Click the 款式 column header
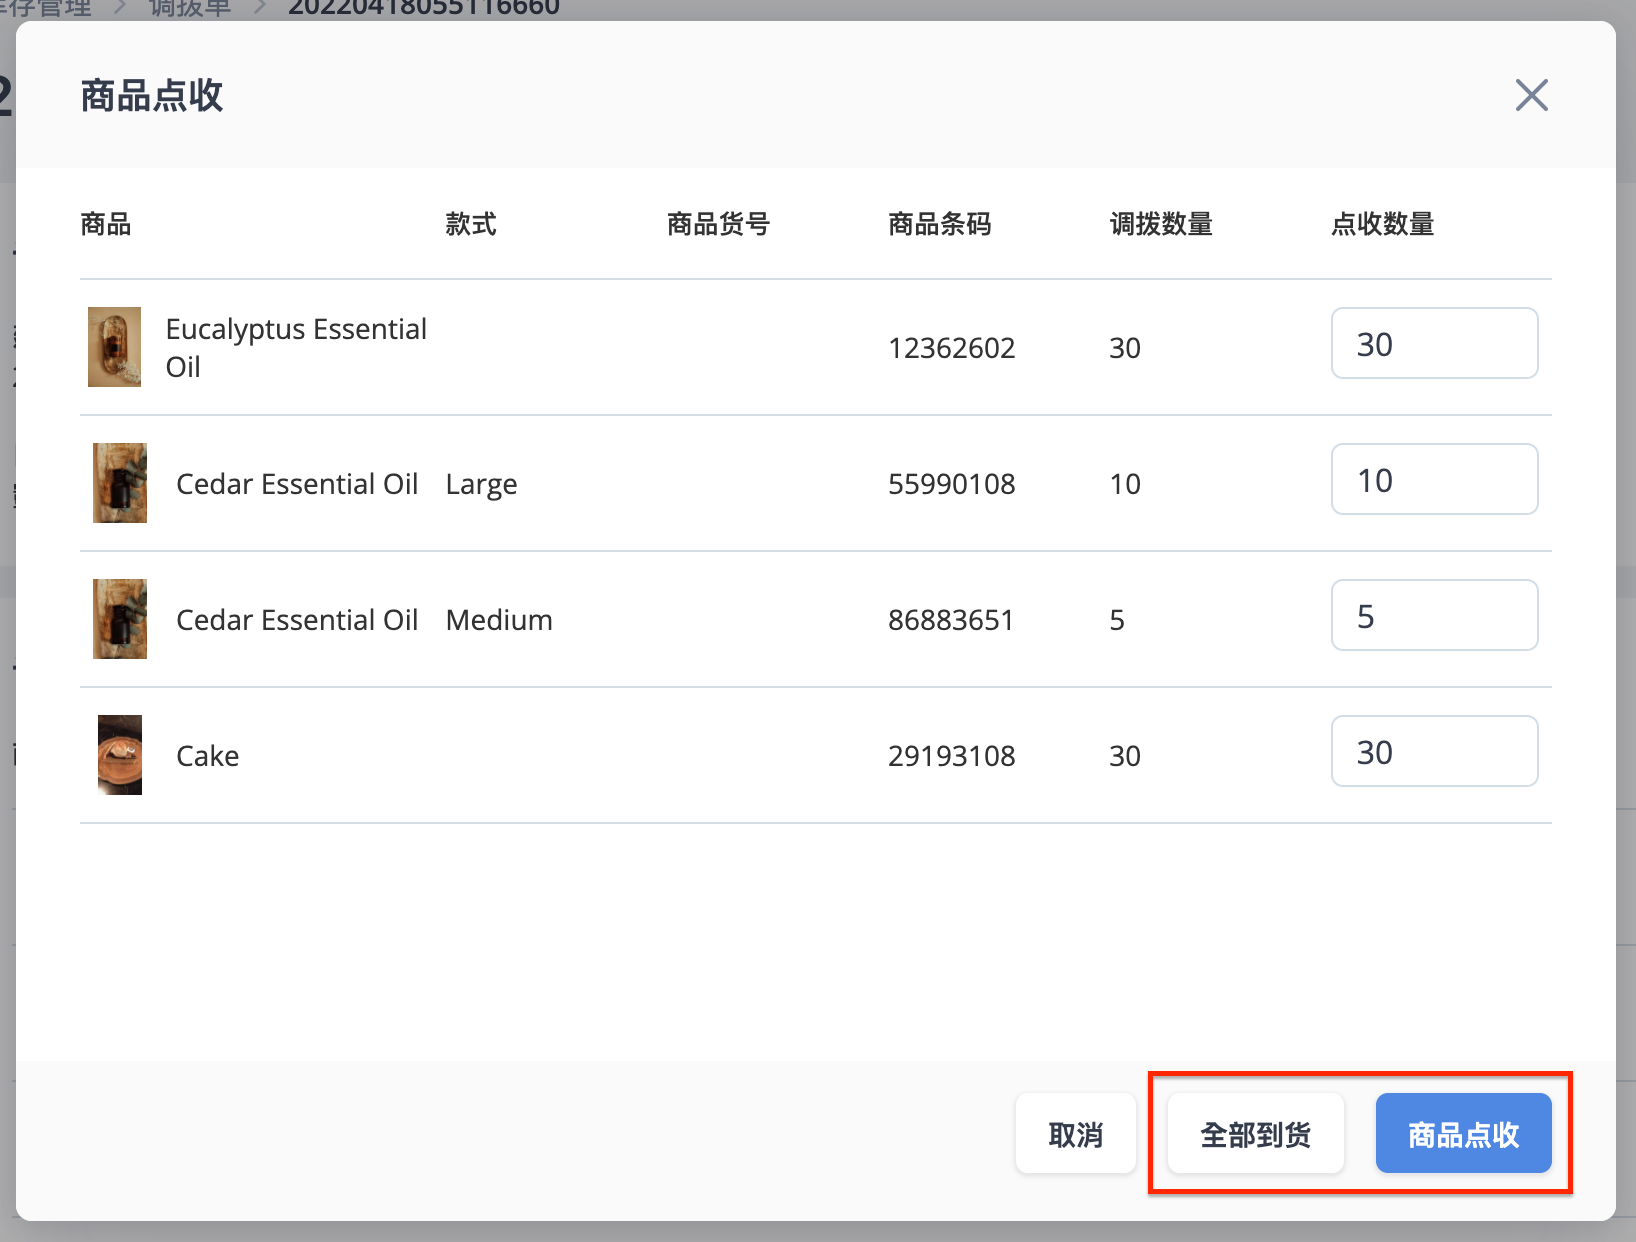Screen dimensions: 1636x1242 (x=471, y=224)
